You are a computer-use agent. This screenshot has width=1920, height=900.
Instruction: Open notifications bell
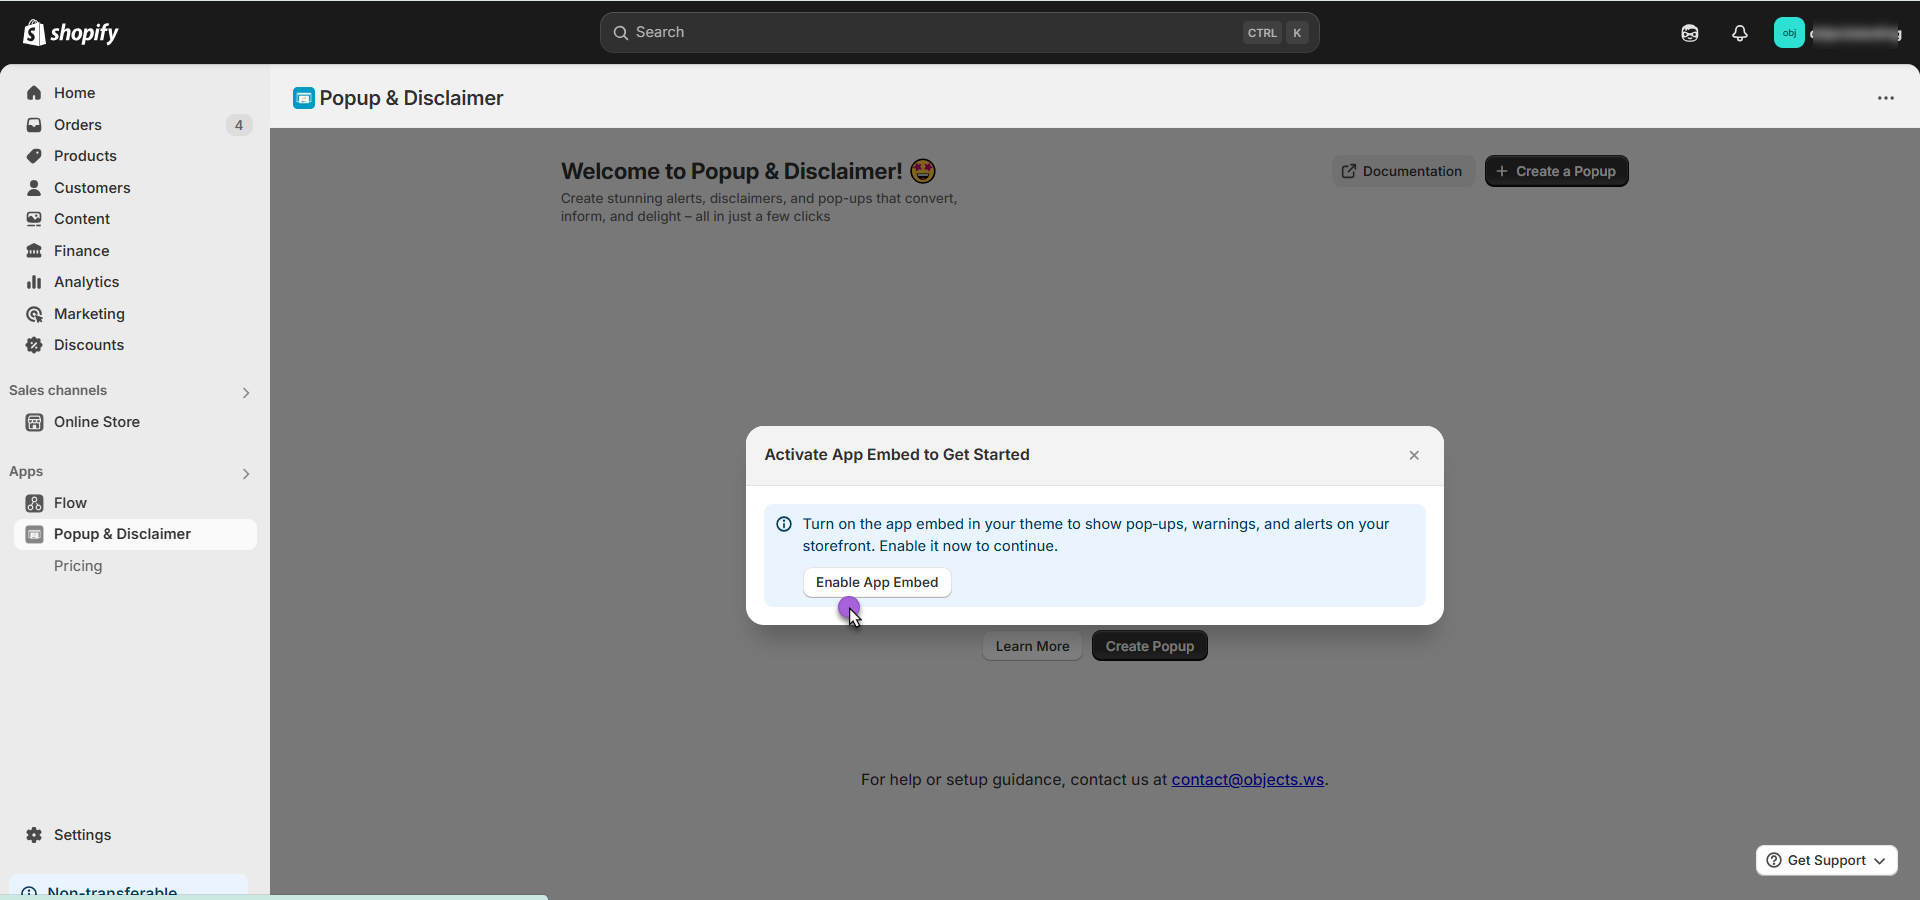(x=1740, y=33)
